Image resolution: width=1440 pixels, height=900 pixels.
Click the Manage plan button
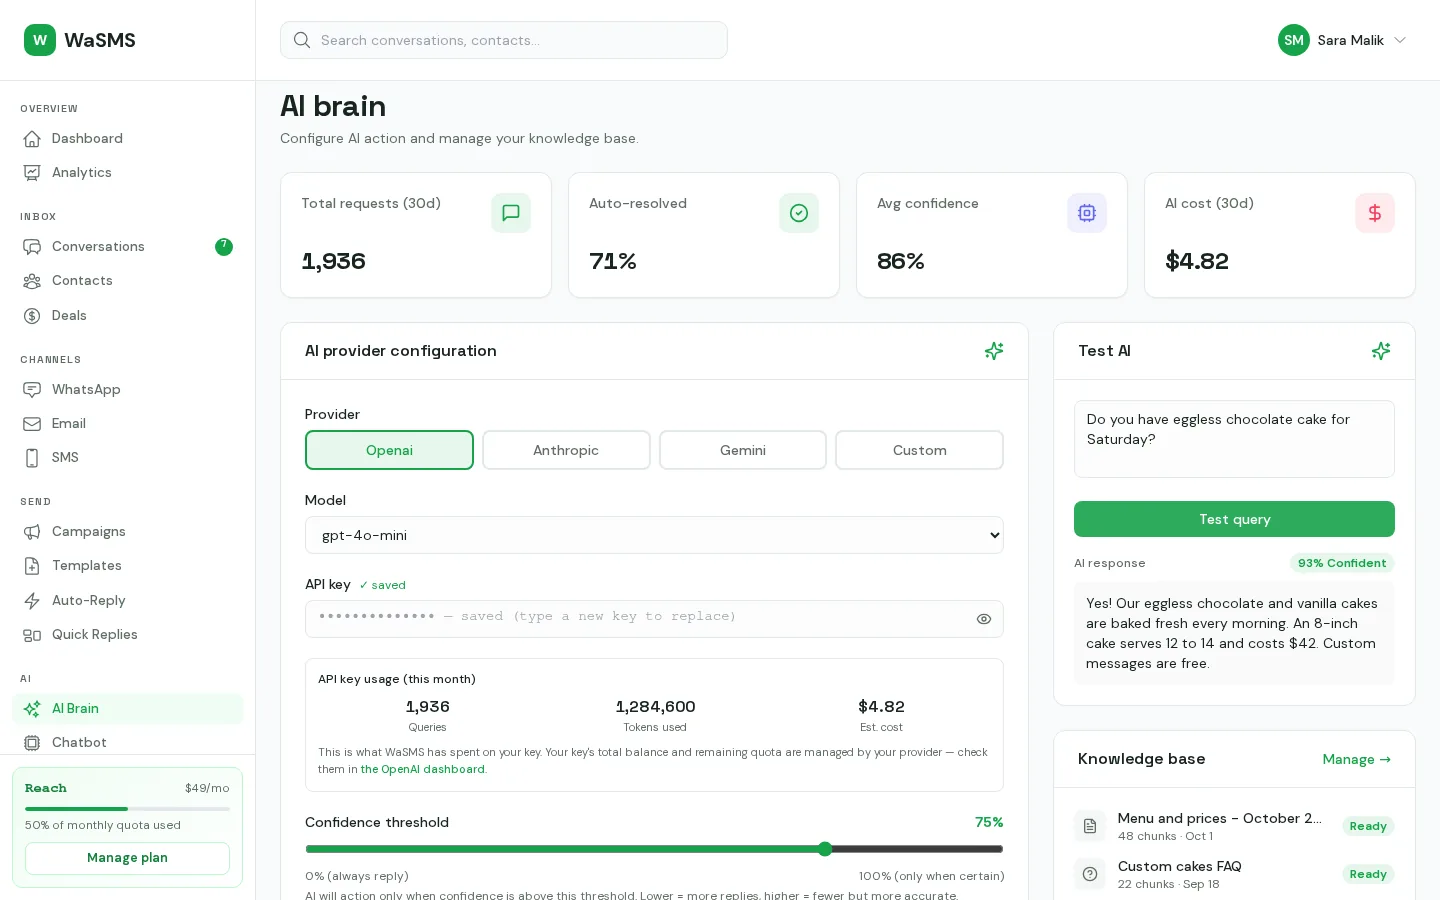tap(127, 858)
